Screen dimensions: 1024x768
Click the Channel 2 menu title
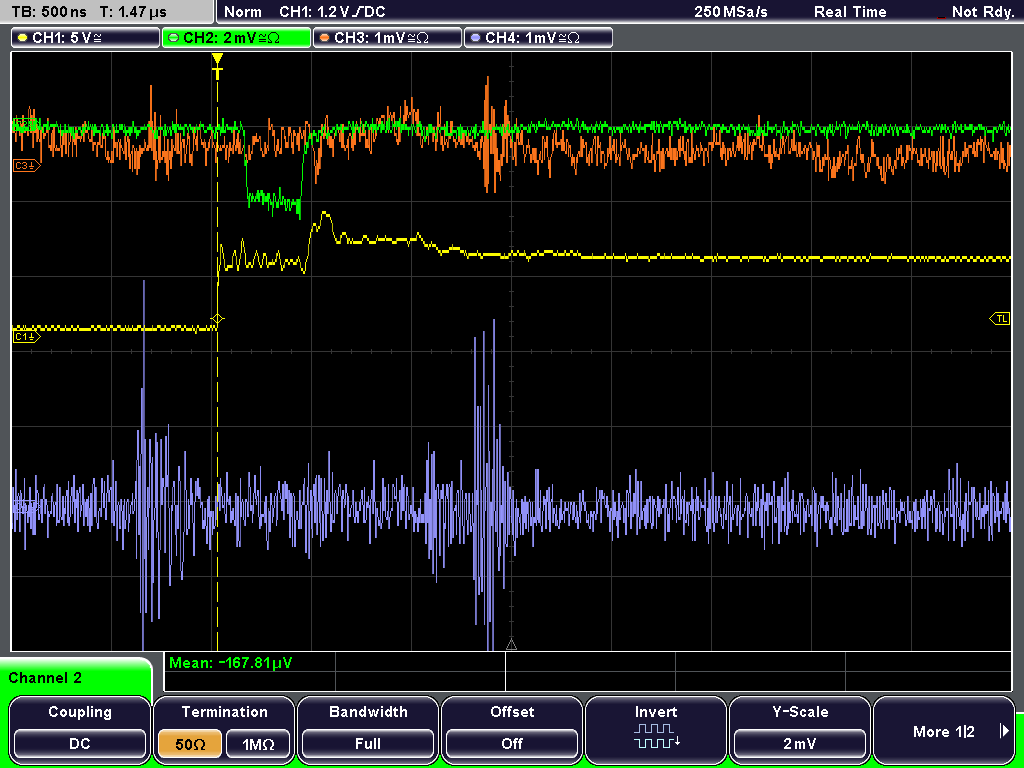[45, 678]
